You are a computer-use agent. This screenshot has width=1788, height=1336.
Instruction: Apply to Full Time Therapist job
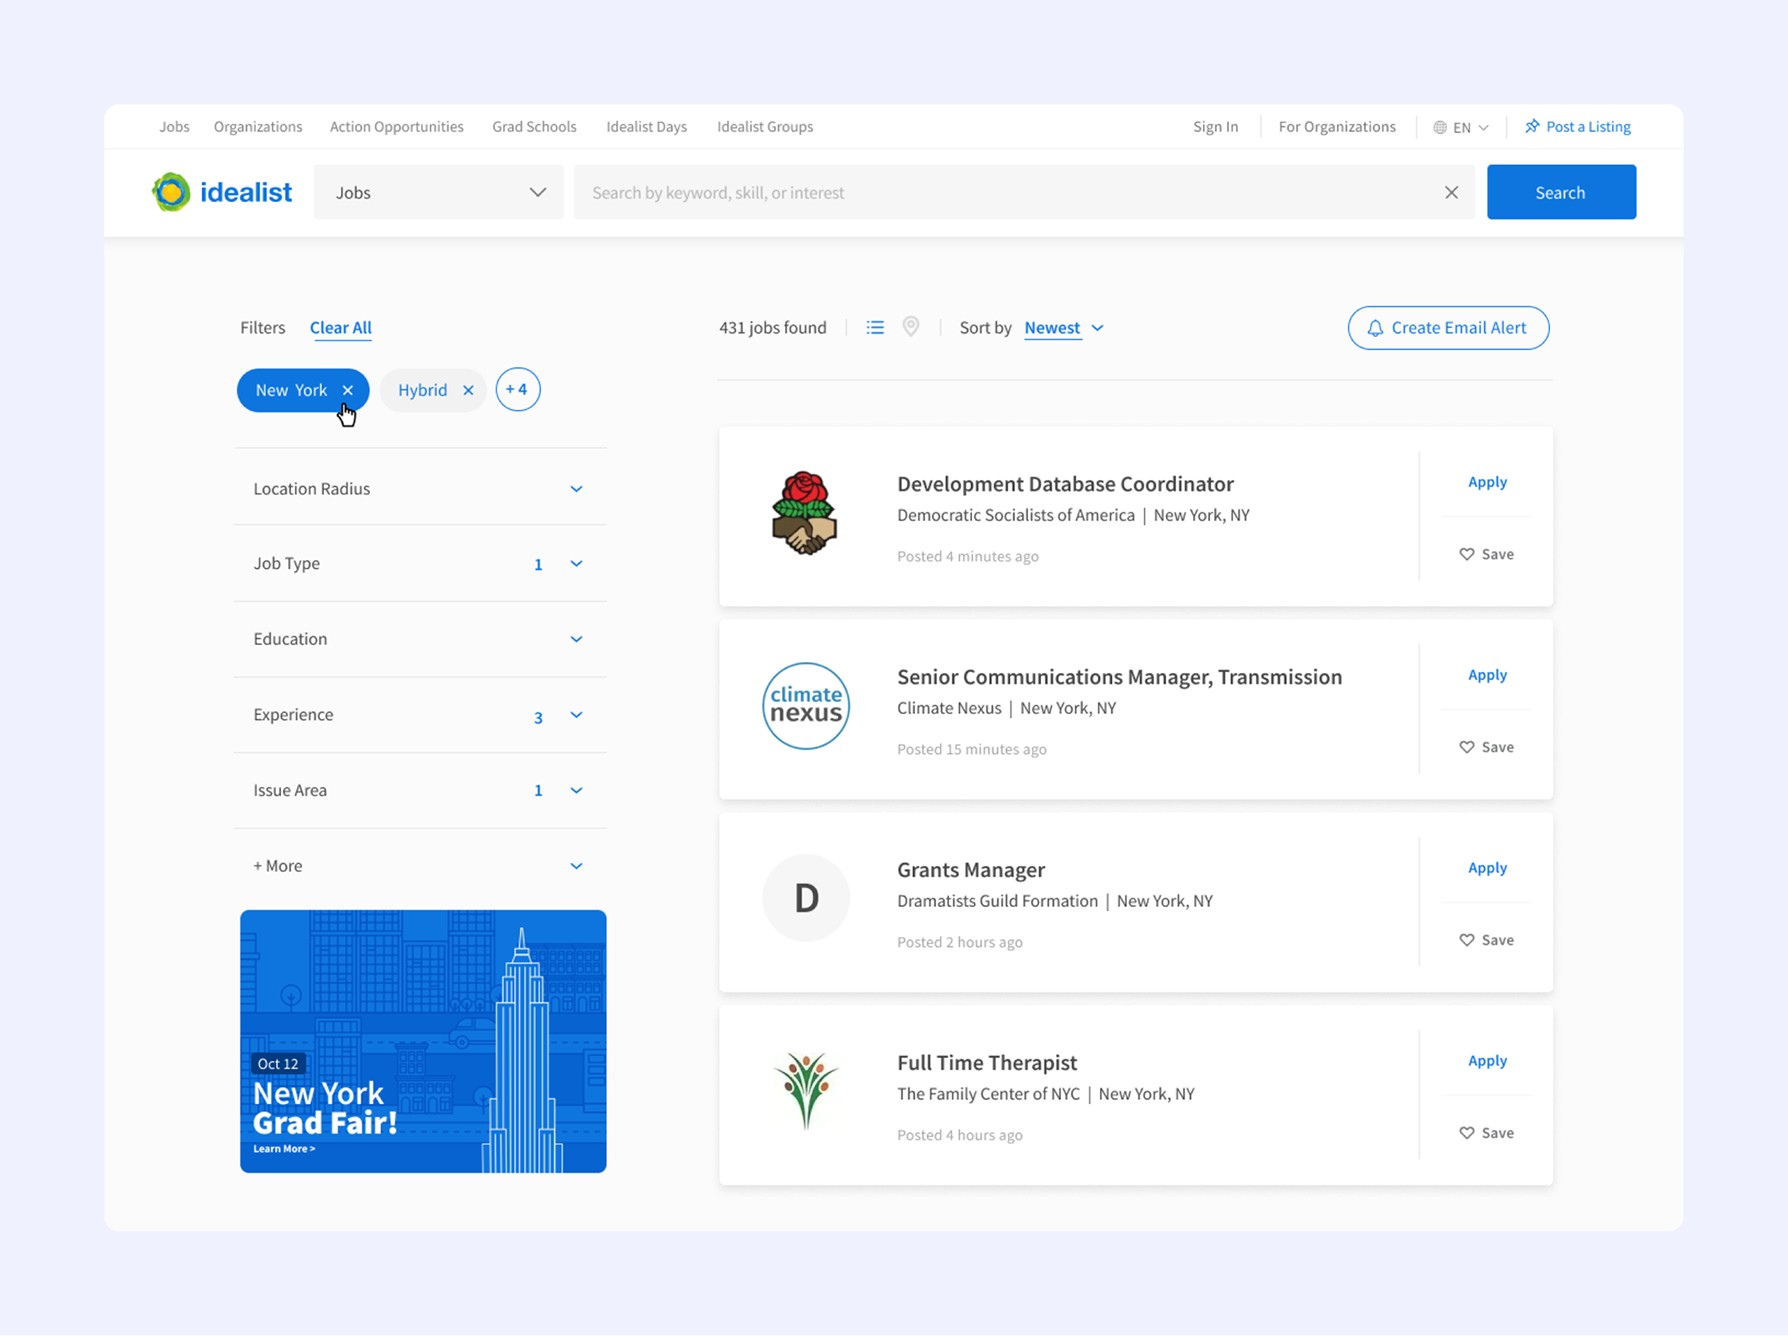(1487, 1061)
